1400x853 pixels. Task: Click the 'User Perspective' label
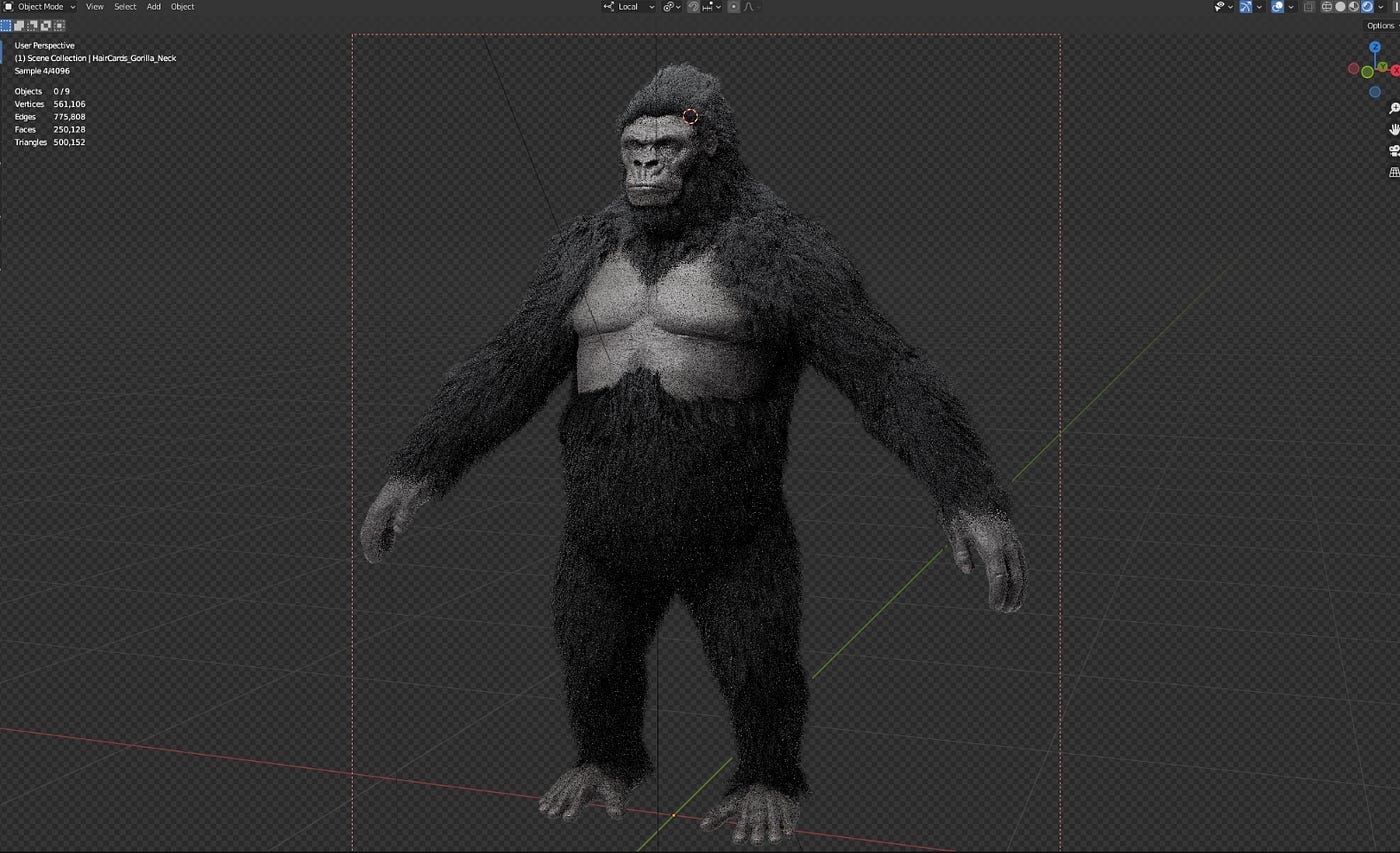coord(44,46)
